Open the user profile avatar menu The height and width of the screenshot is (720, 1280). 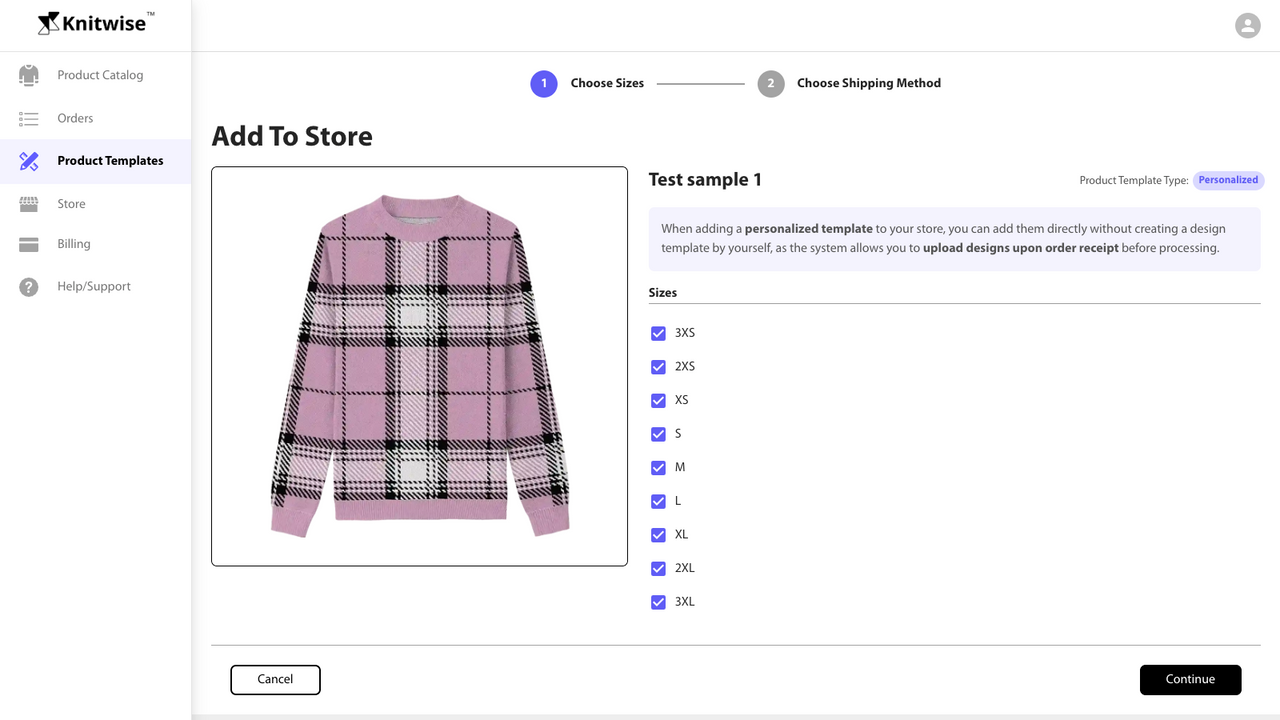[x=1247, y=25]
